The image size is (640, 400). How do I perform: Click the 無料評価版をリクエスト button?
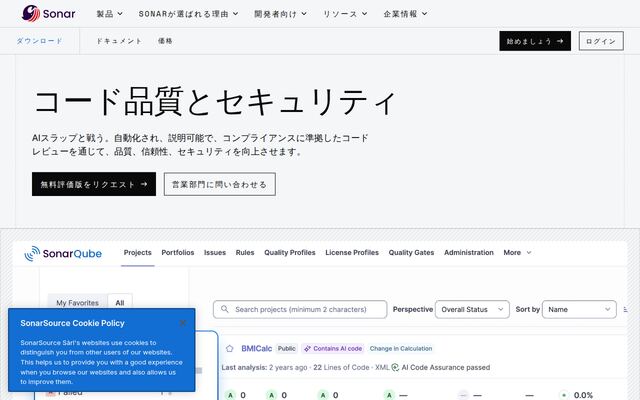[94, 184]
